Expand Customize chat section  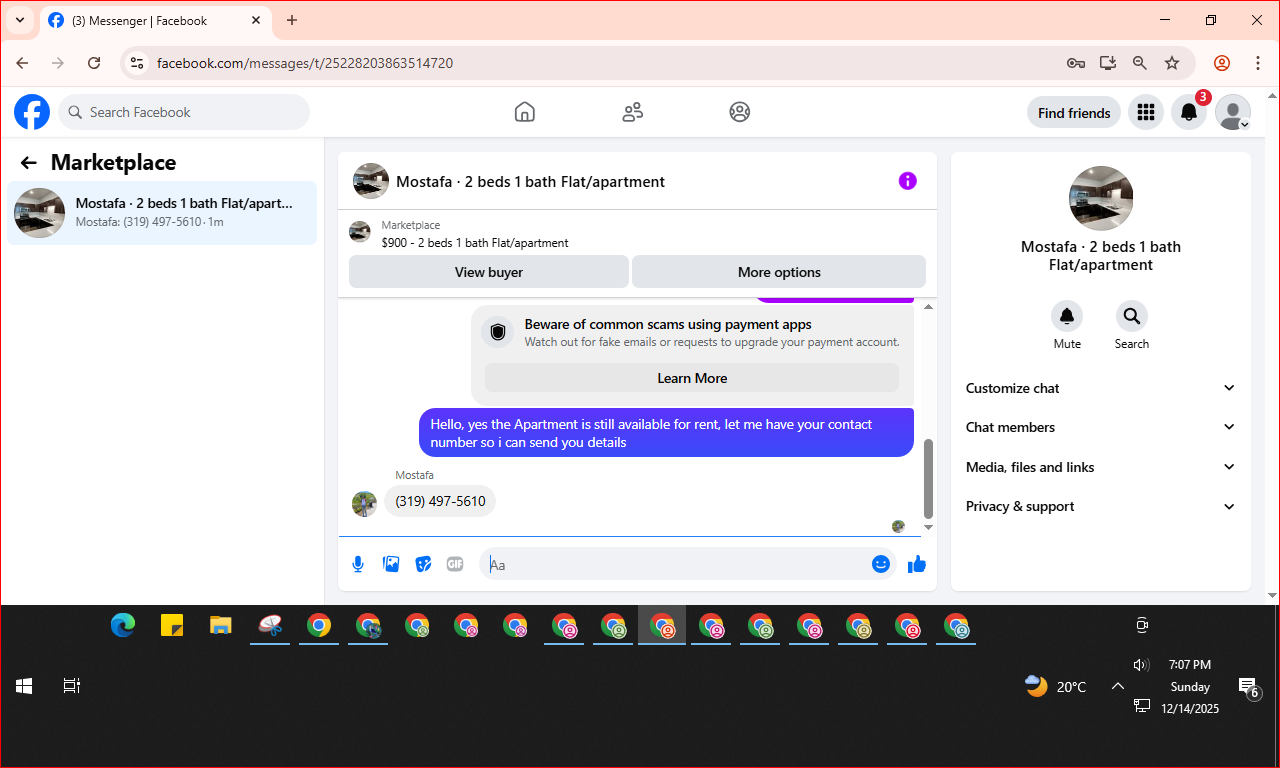[1101, 388]
